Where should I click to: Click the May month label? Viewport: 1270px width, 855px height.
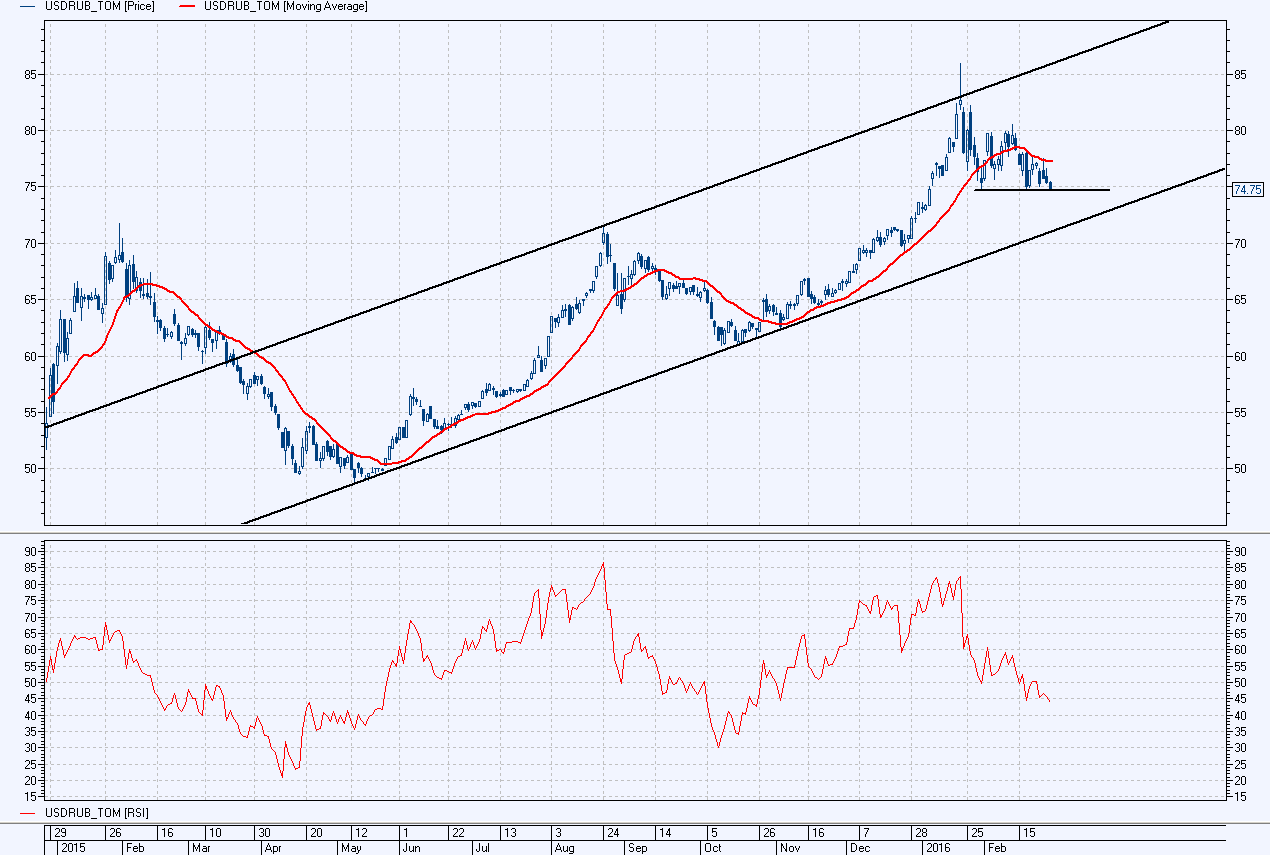click(x=351, y=847)
